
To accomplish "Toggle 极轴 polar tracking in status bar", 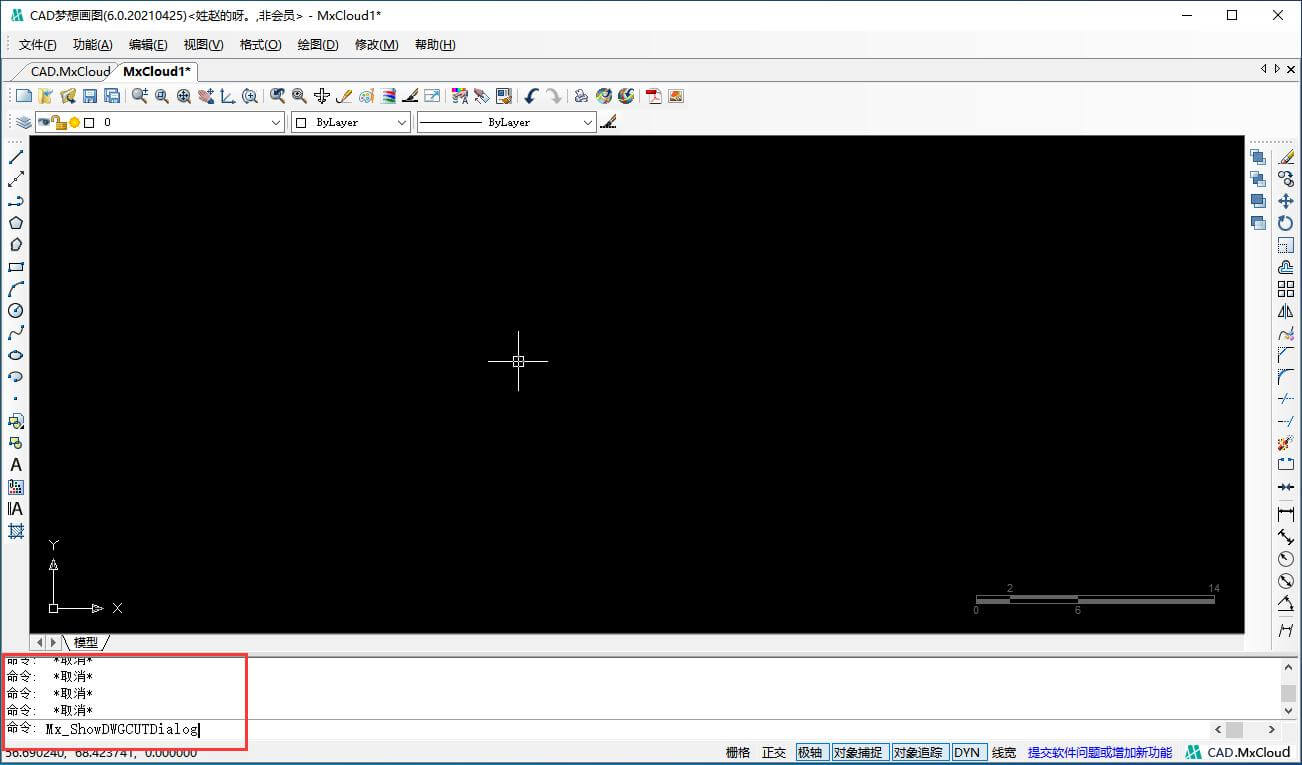I will point(810,752).
